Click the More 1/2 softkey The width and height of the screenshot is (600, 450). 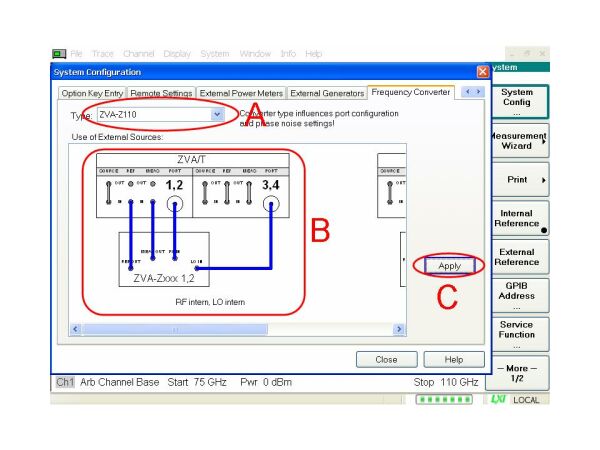tap(517, 373)
